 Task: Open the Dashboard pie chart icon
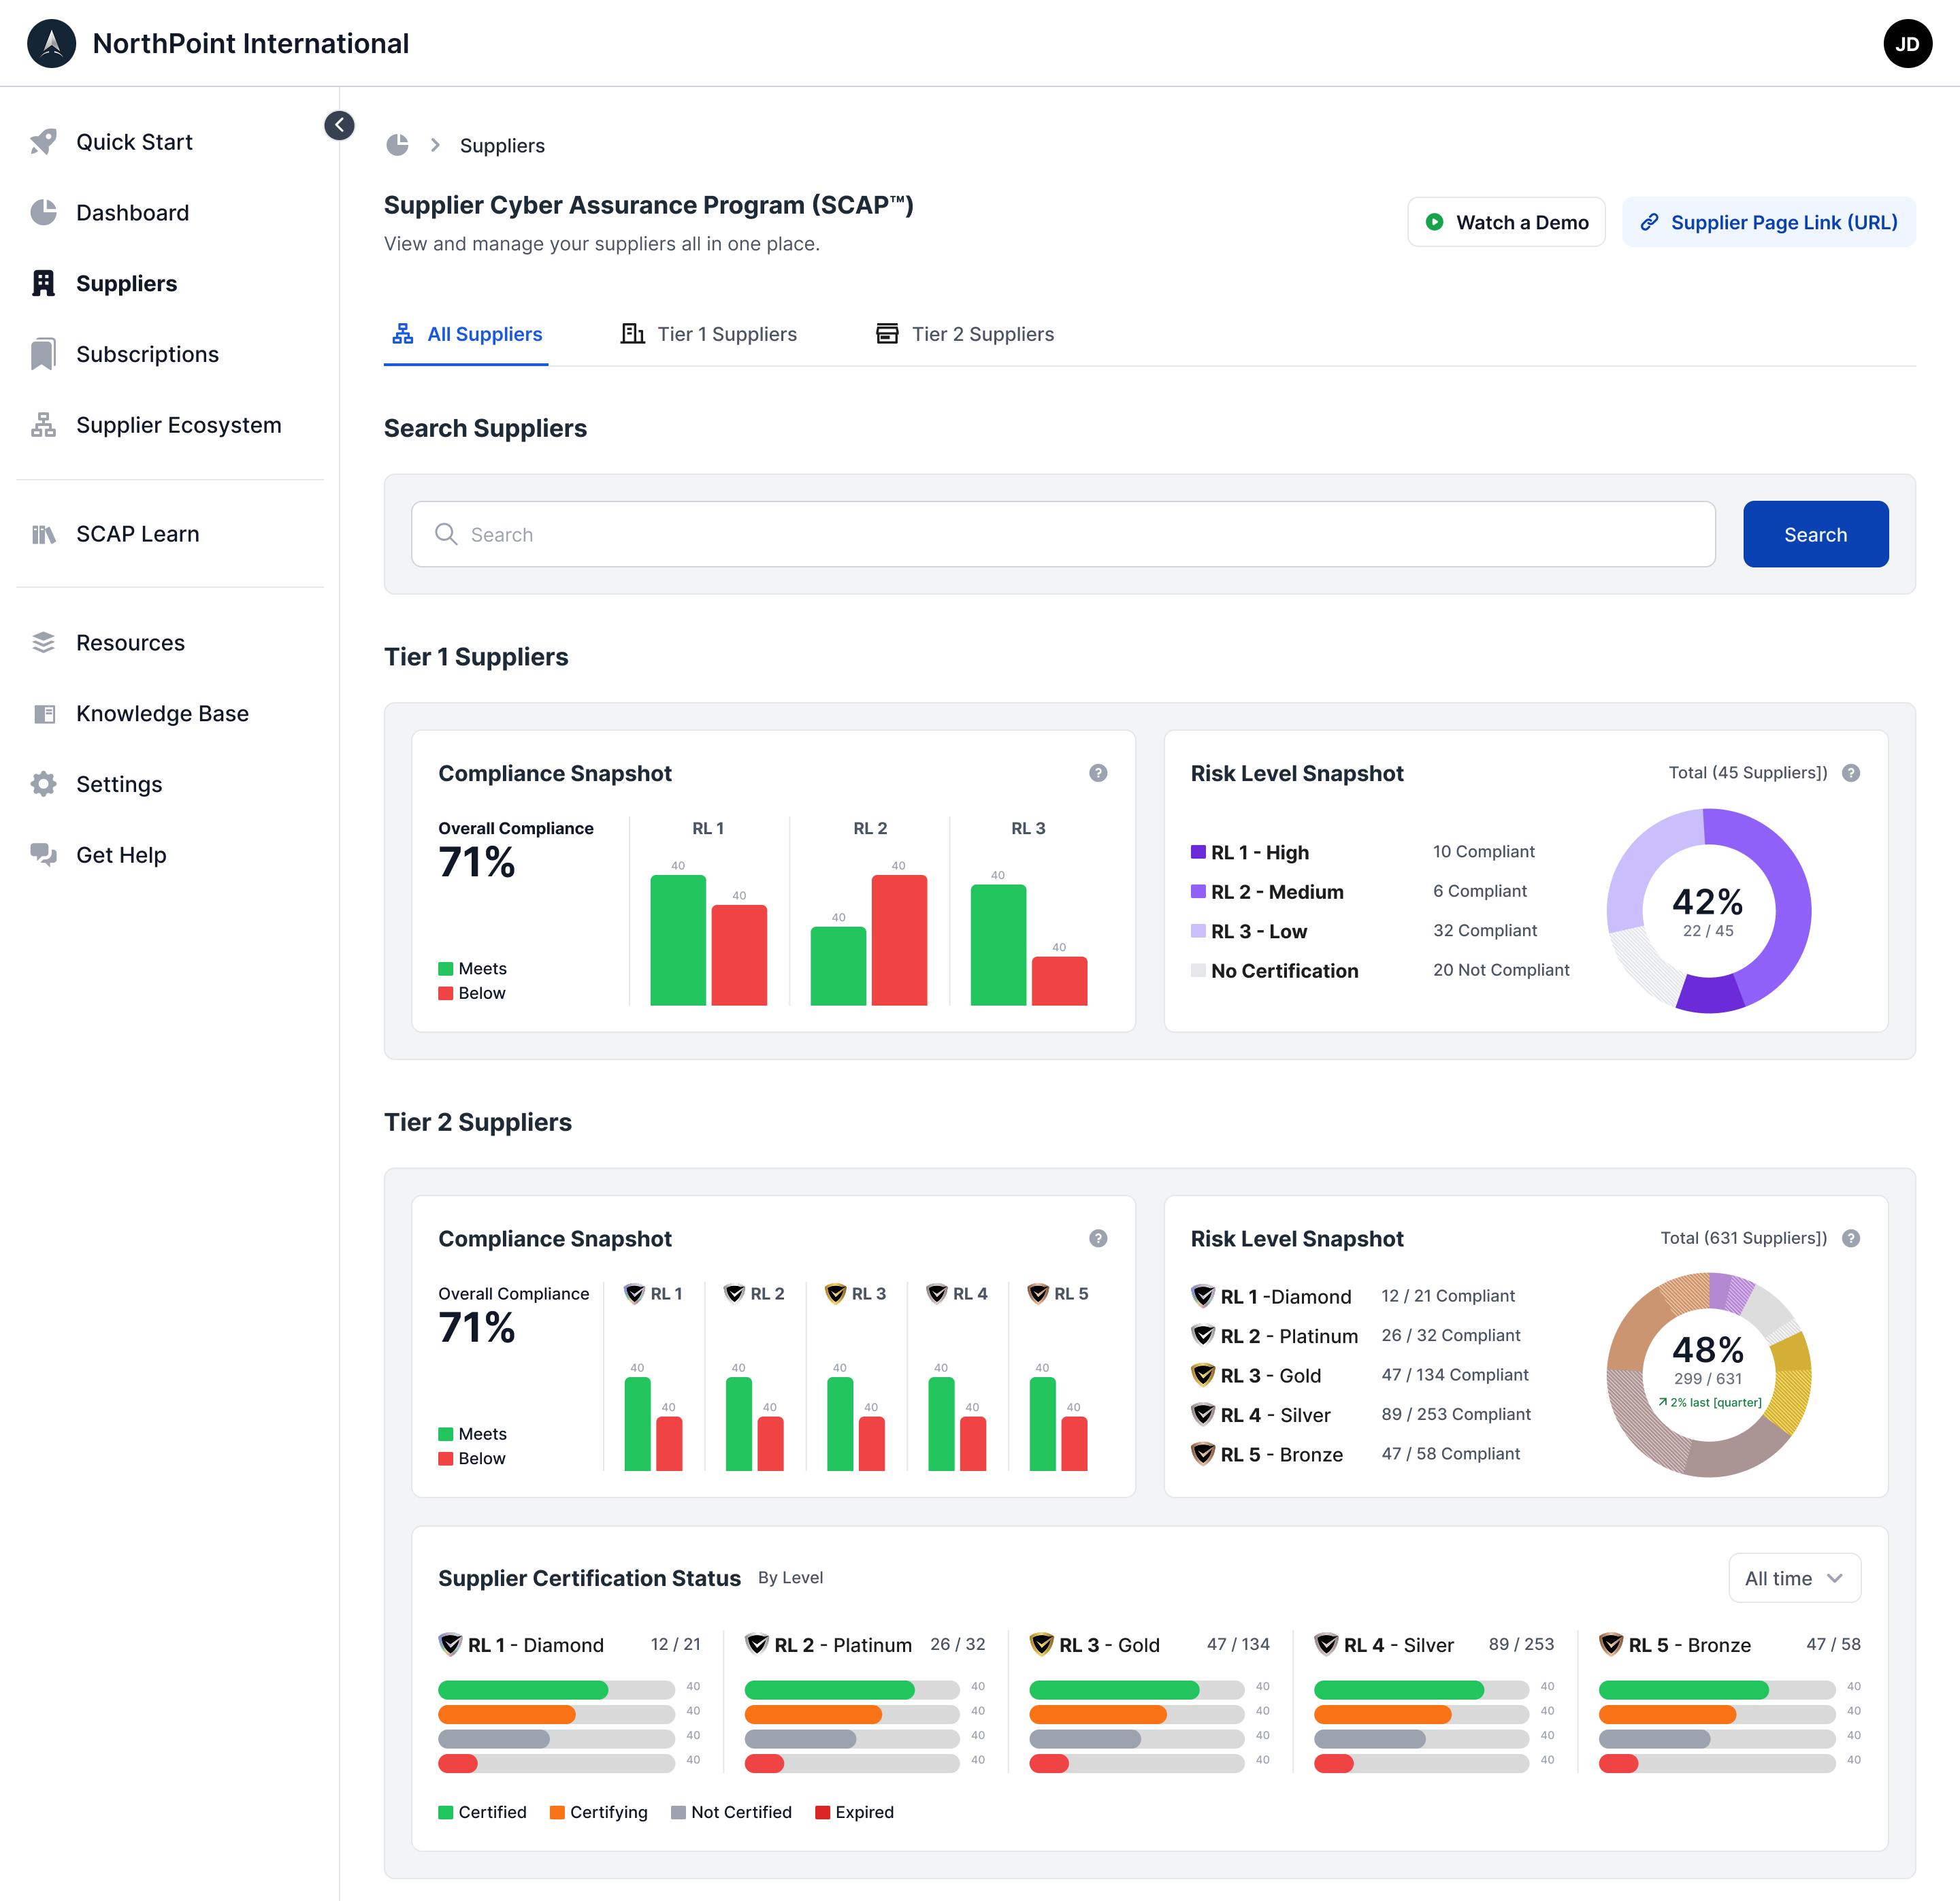click(x=43, y=213)
